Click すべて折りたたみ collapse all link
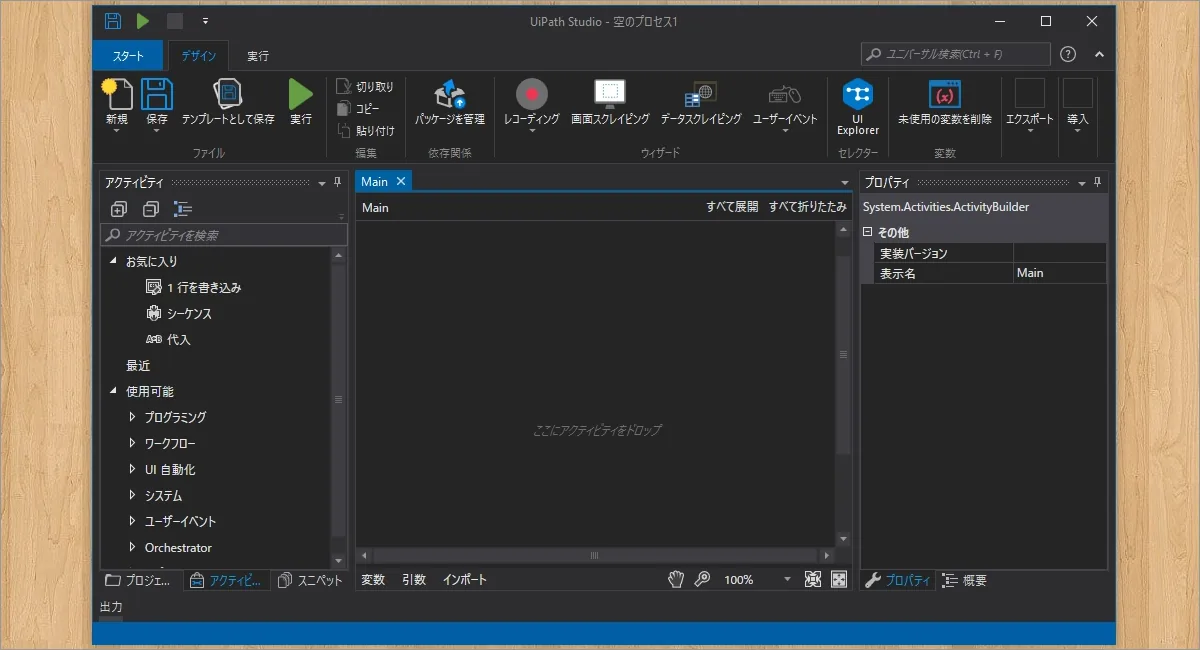The height and width of the screenshot is (650, 1200). [x=807, y=207]
